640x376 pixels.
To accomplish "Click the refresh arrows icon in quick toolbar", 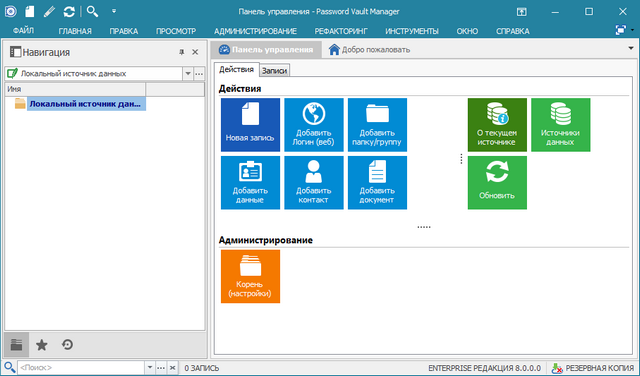I will pyautogui.click(x=69, y=11).
